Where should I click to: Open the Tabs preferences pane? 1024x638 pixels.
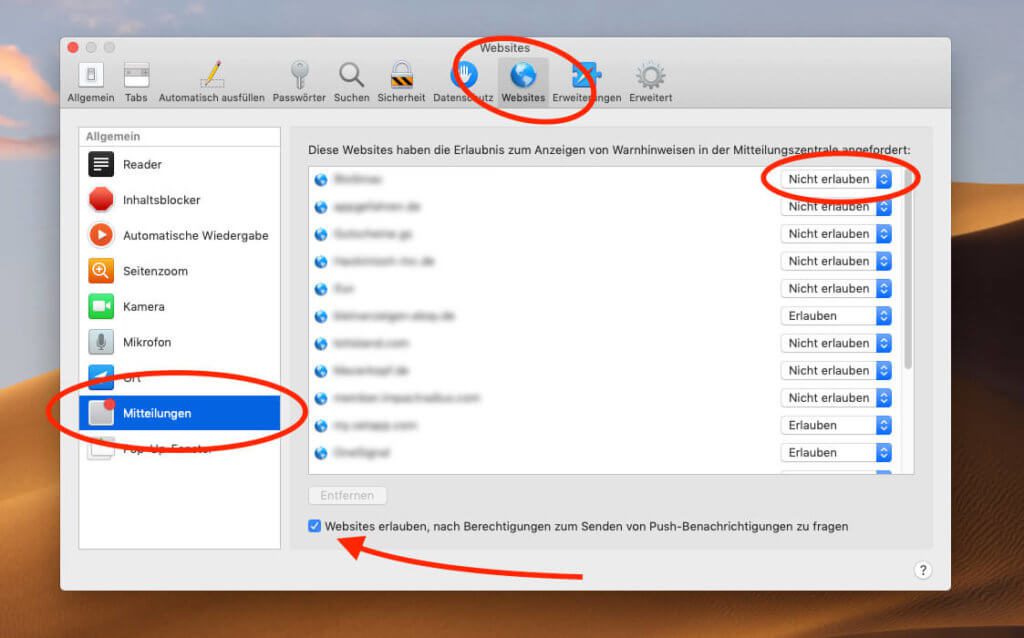pos(137,78)
